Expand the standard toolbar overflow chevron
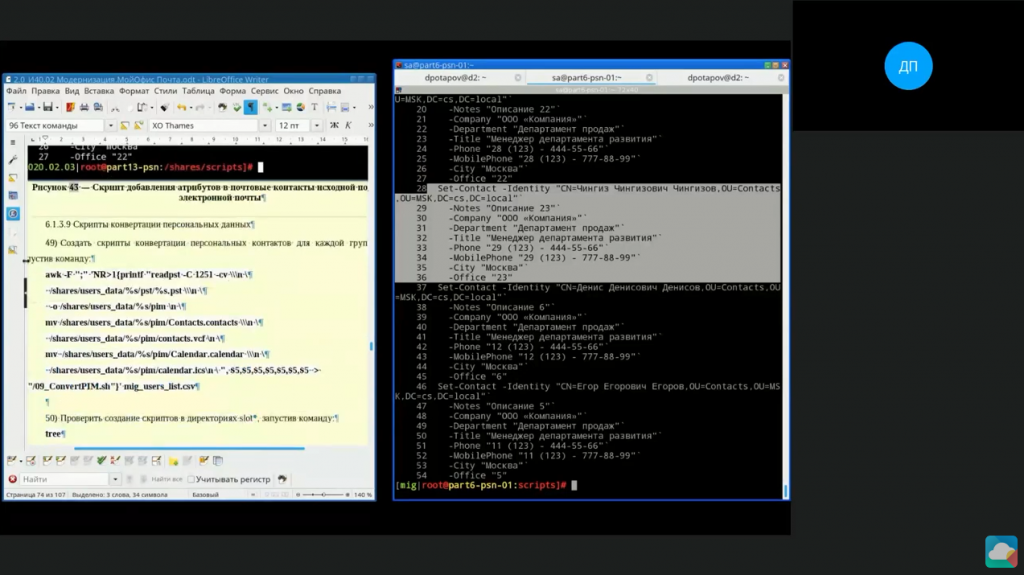This screenshot has height=575, width=1024. (371, 107)
